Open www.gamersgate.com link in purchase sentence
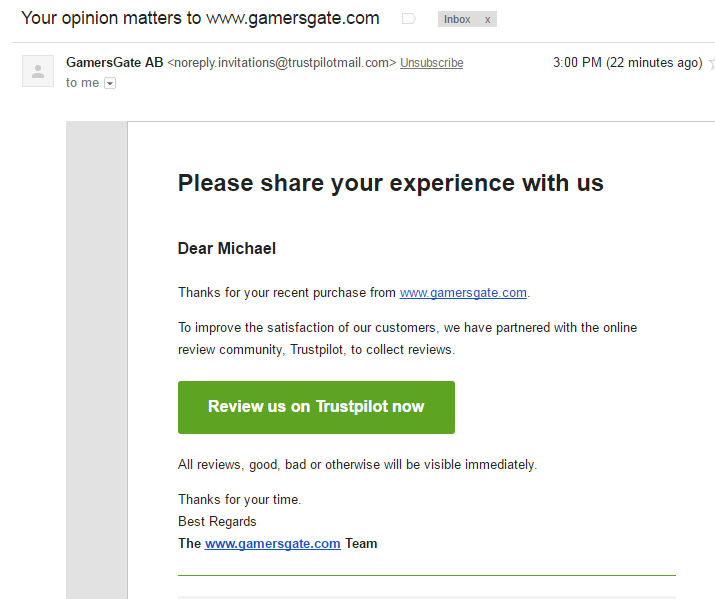 pyautogui.click(x=463, y=293)
